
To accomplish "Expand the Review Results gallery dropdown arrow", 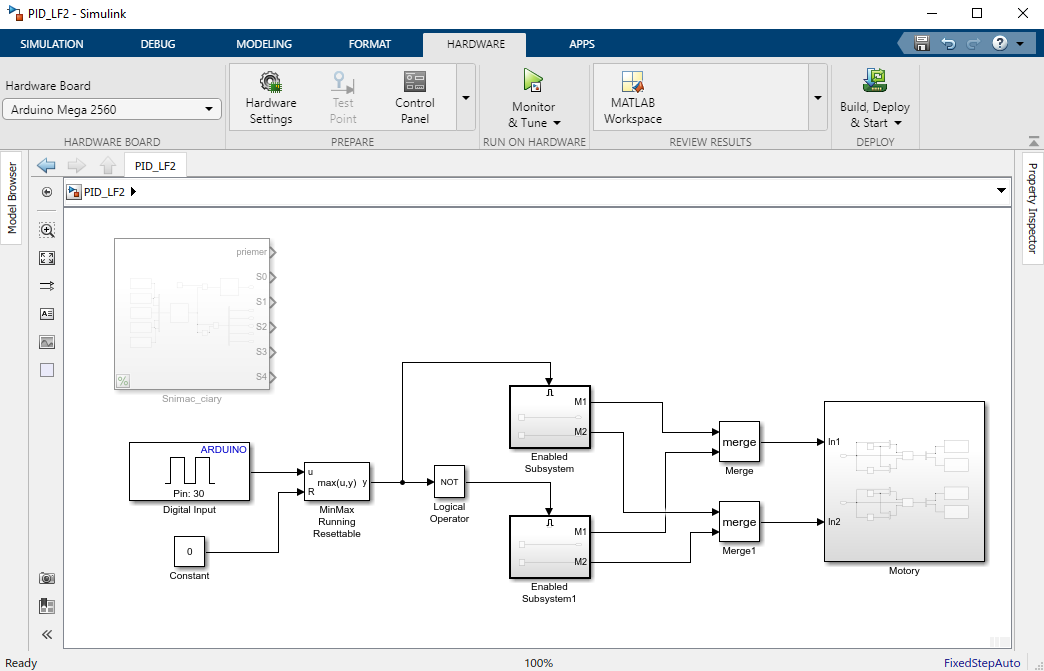I will pos(818,98).
